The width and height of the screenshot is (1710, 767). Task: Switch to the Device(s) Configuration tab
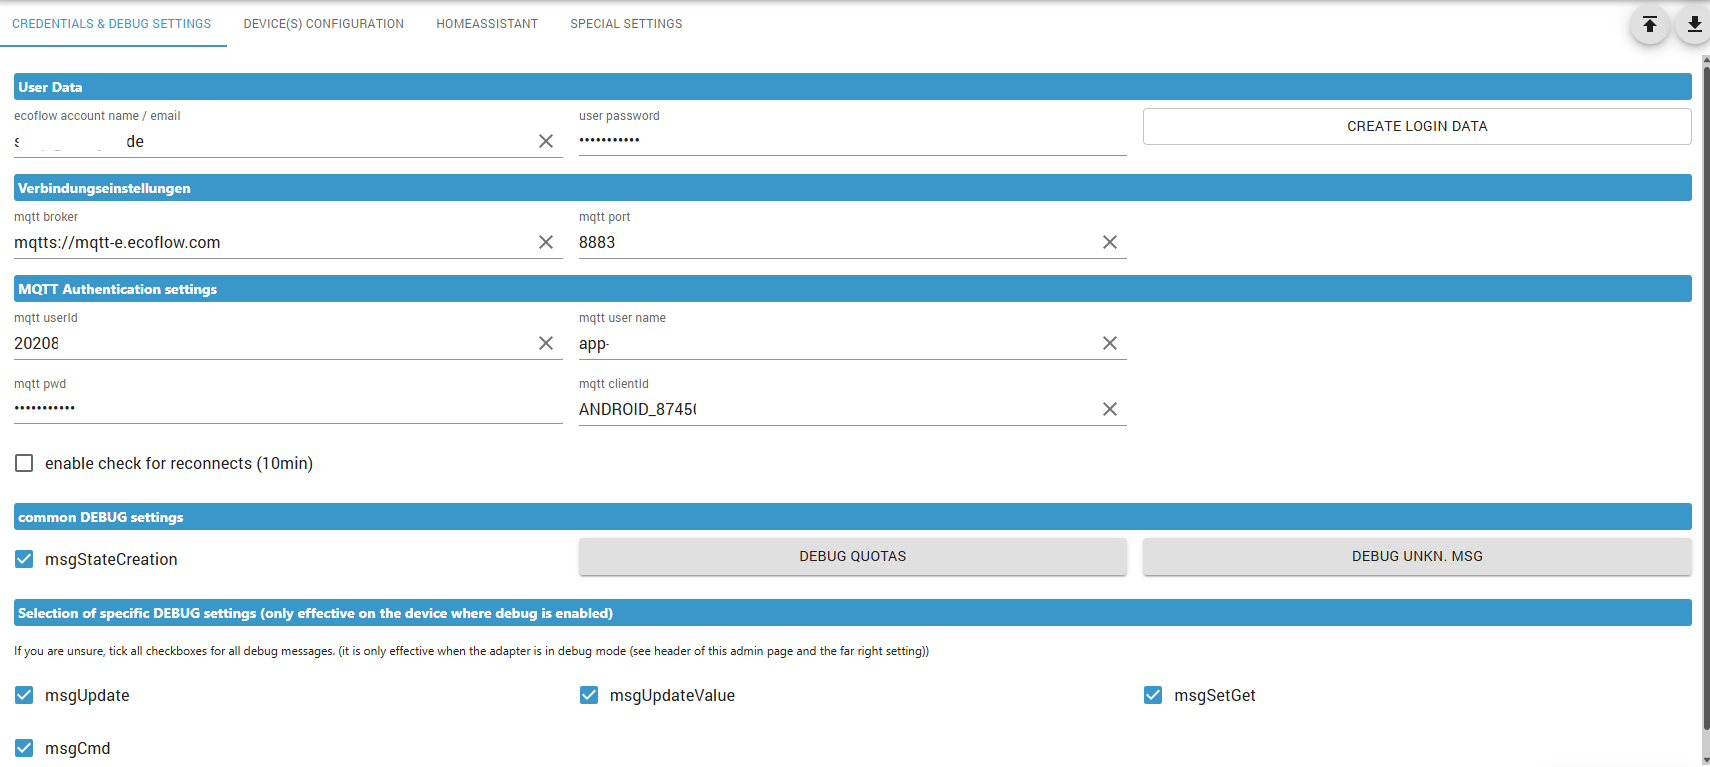pyautogui.click(x=324, y=24)
